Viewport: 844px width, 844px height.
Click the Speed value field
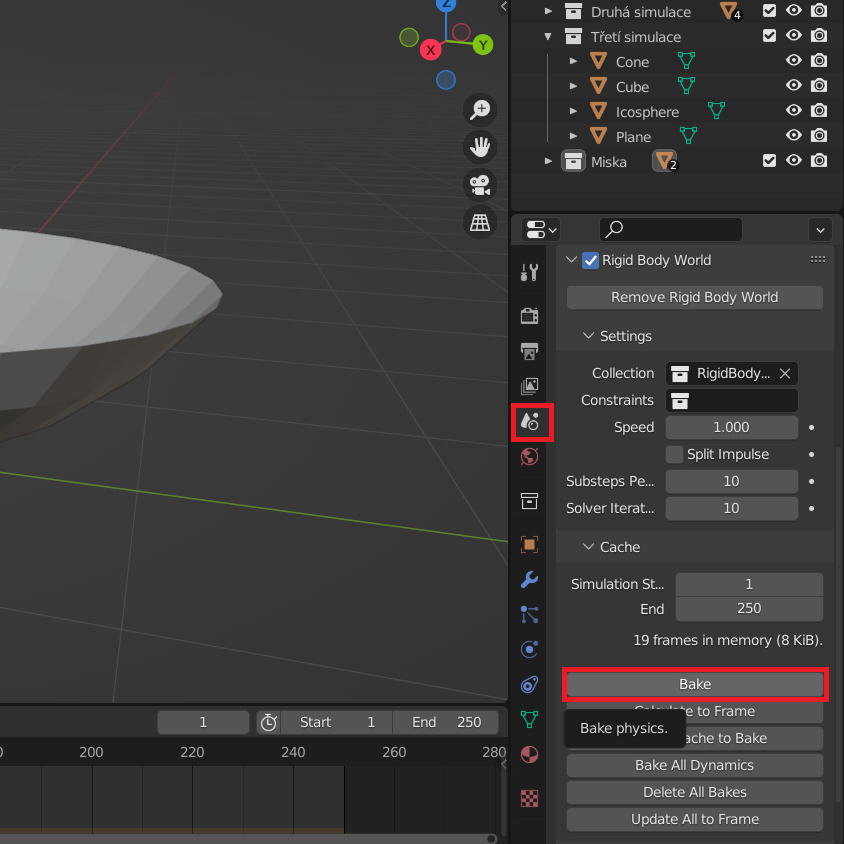(731, 427)
